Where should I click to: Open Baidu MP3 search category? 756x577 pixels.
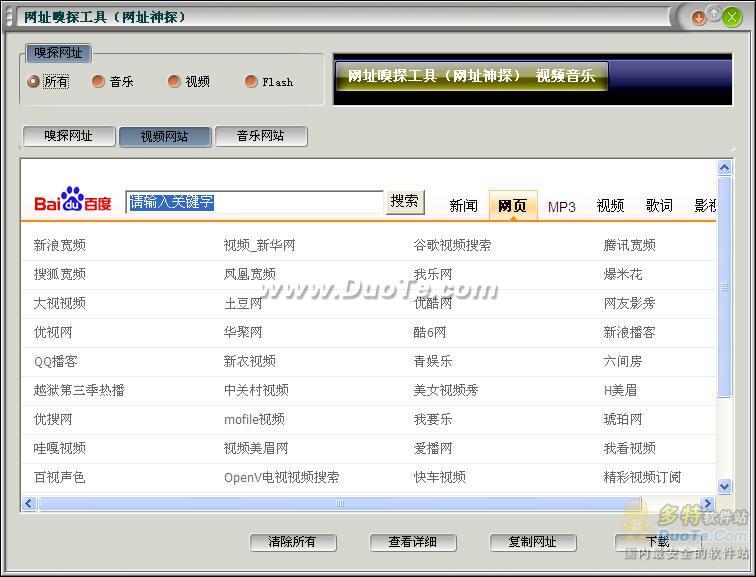point(562,207)
